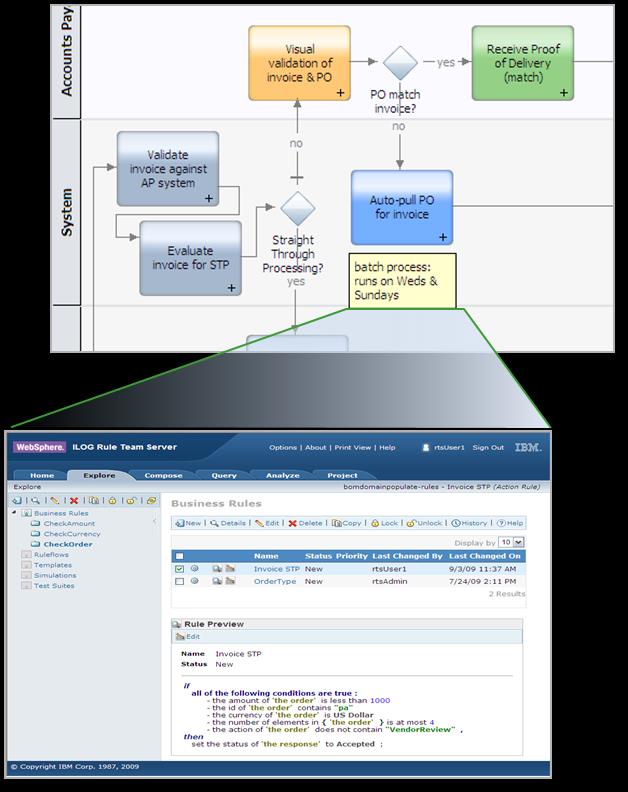Switch to the Project tab
Image resolution: width=628 pixels, height=792 pixels.
pos(343,475)
